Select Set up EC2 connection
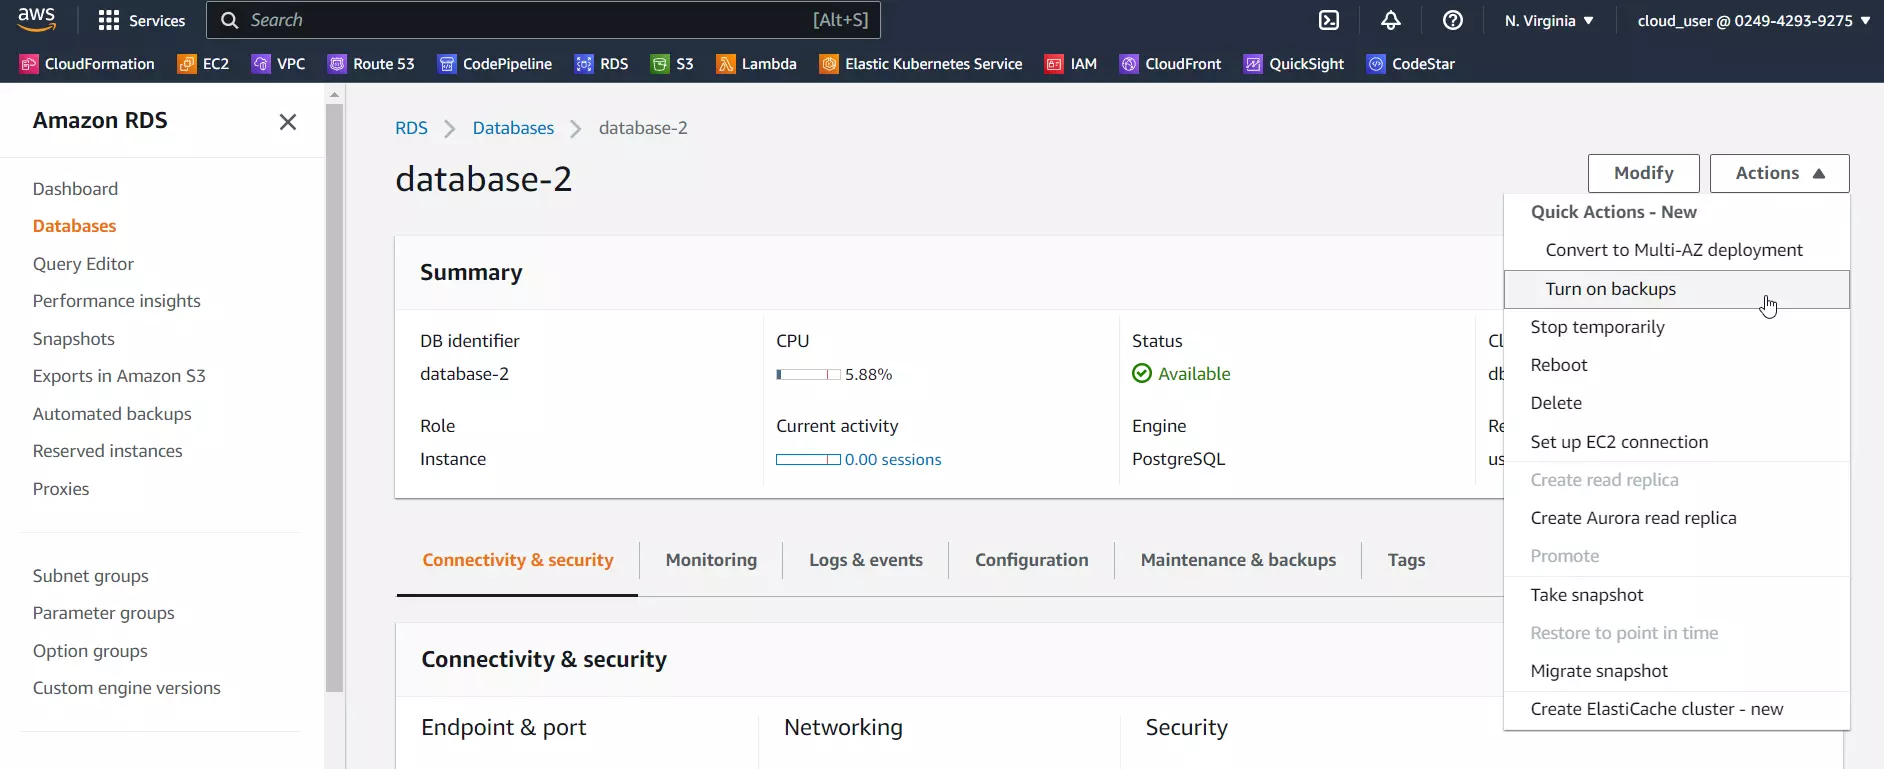This screenshot has width=1884, height=769. [1676, 442]
